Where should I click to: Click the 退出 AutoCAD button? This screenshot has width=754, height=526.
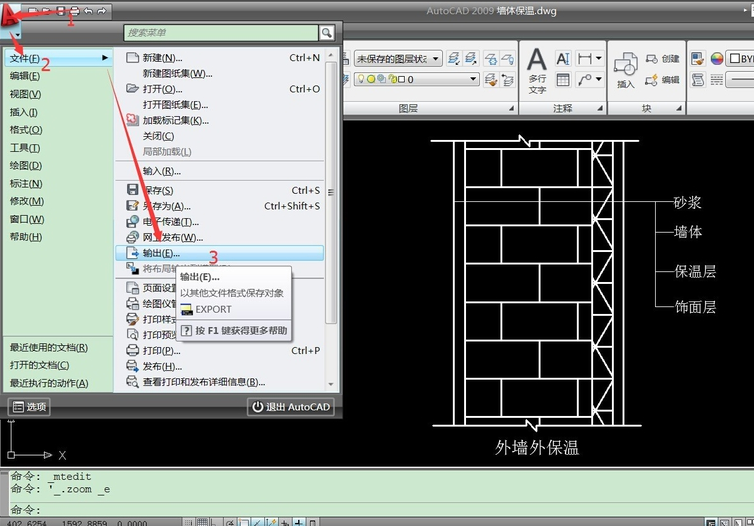pyautogui.click(x=291, y=407)
